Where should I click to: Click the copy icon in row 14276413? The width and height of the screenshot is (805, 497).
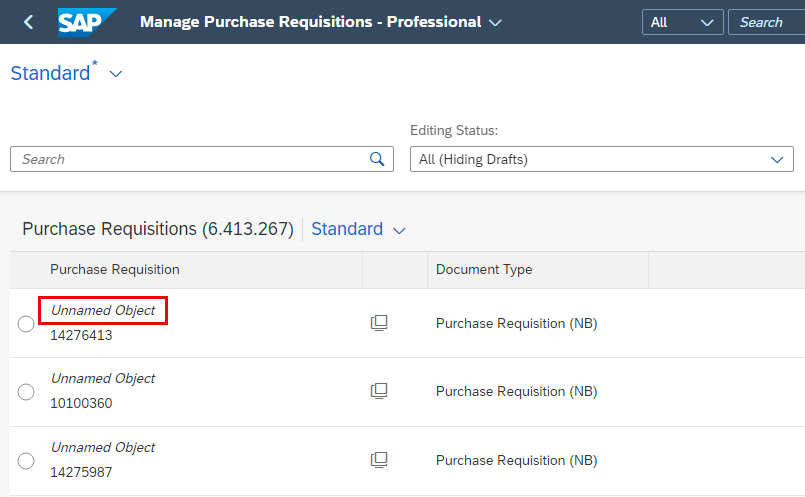(379, 323)
